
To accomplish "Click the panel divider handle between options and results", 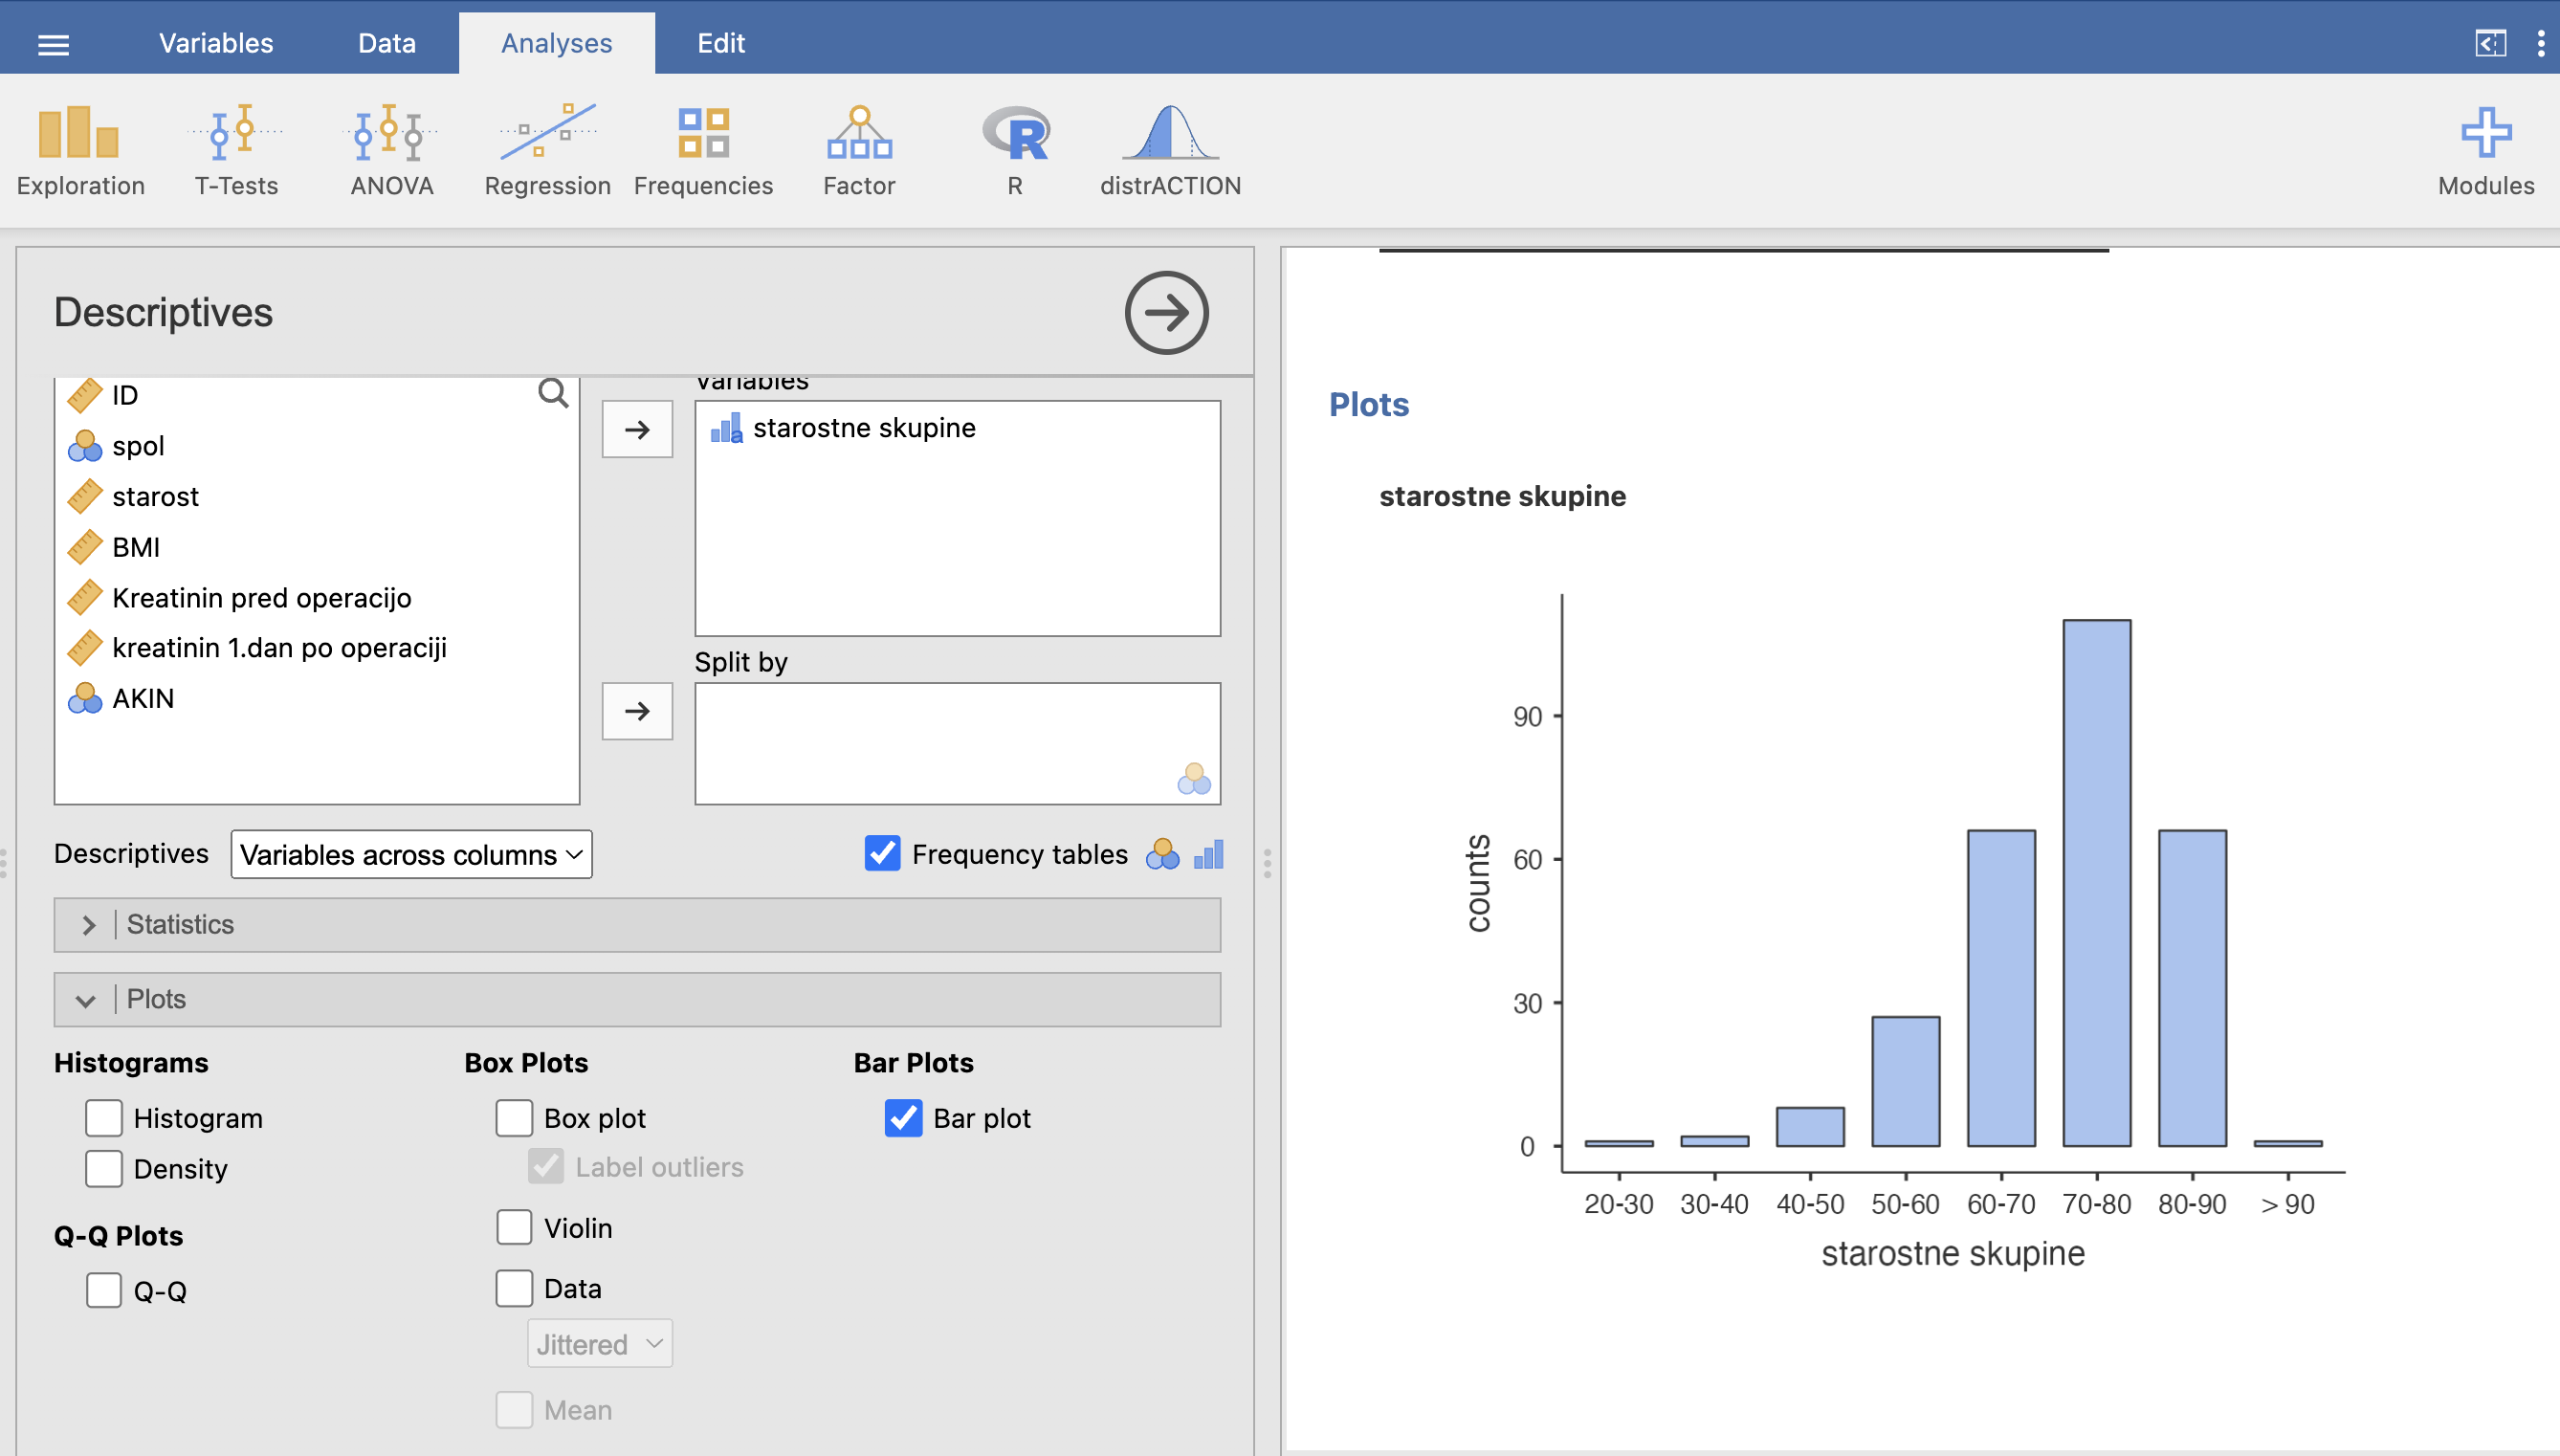I will [1267, 863].
